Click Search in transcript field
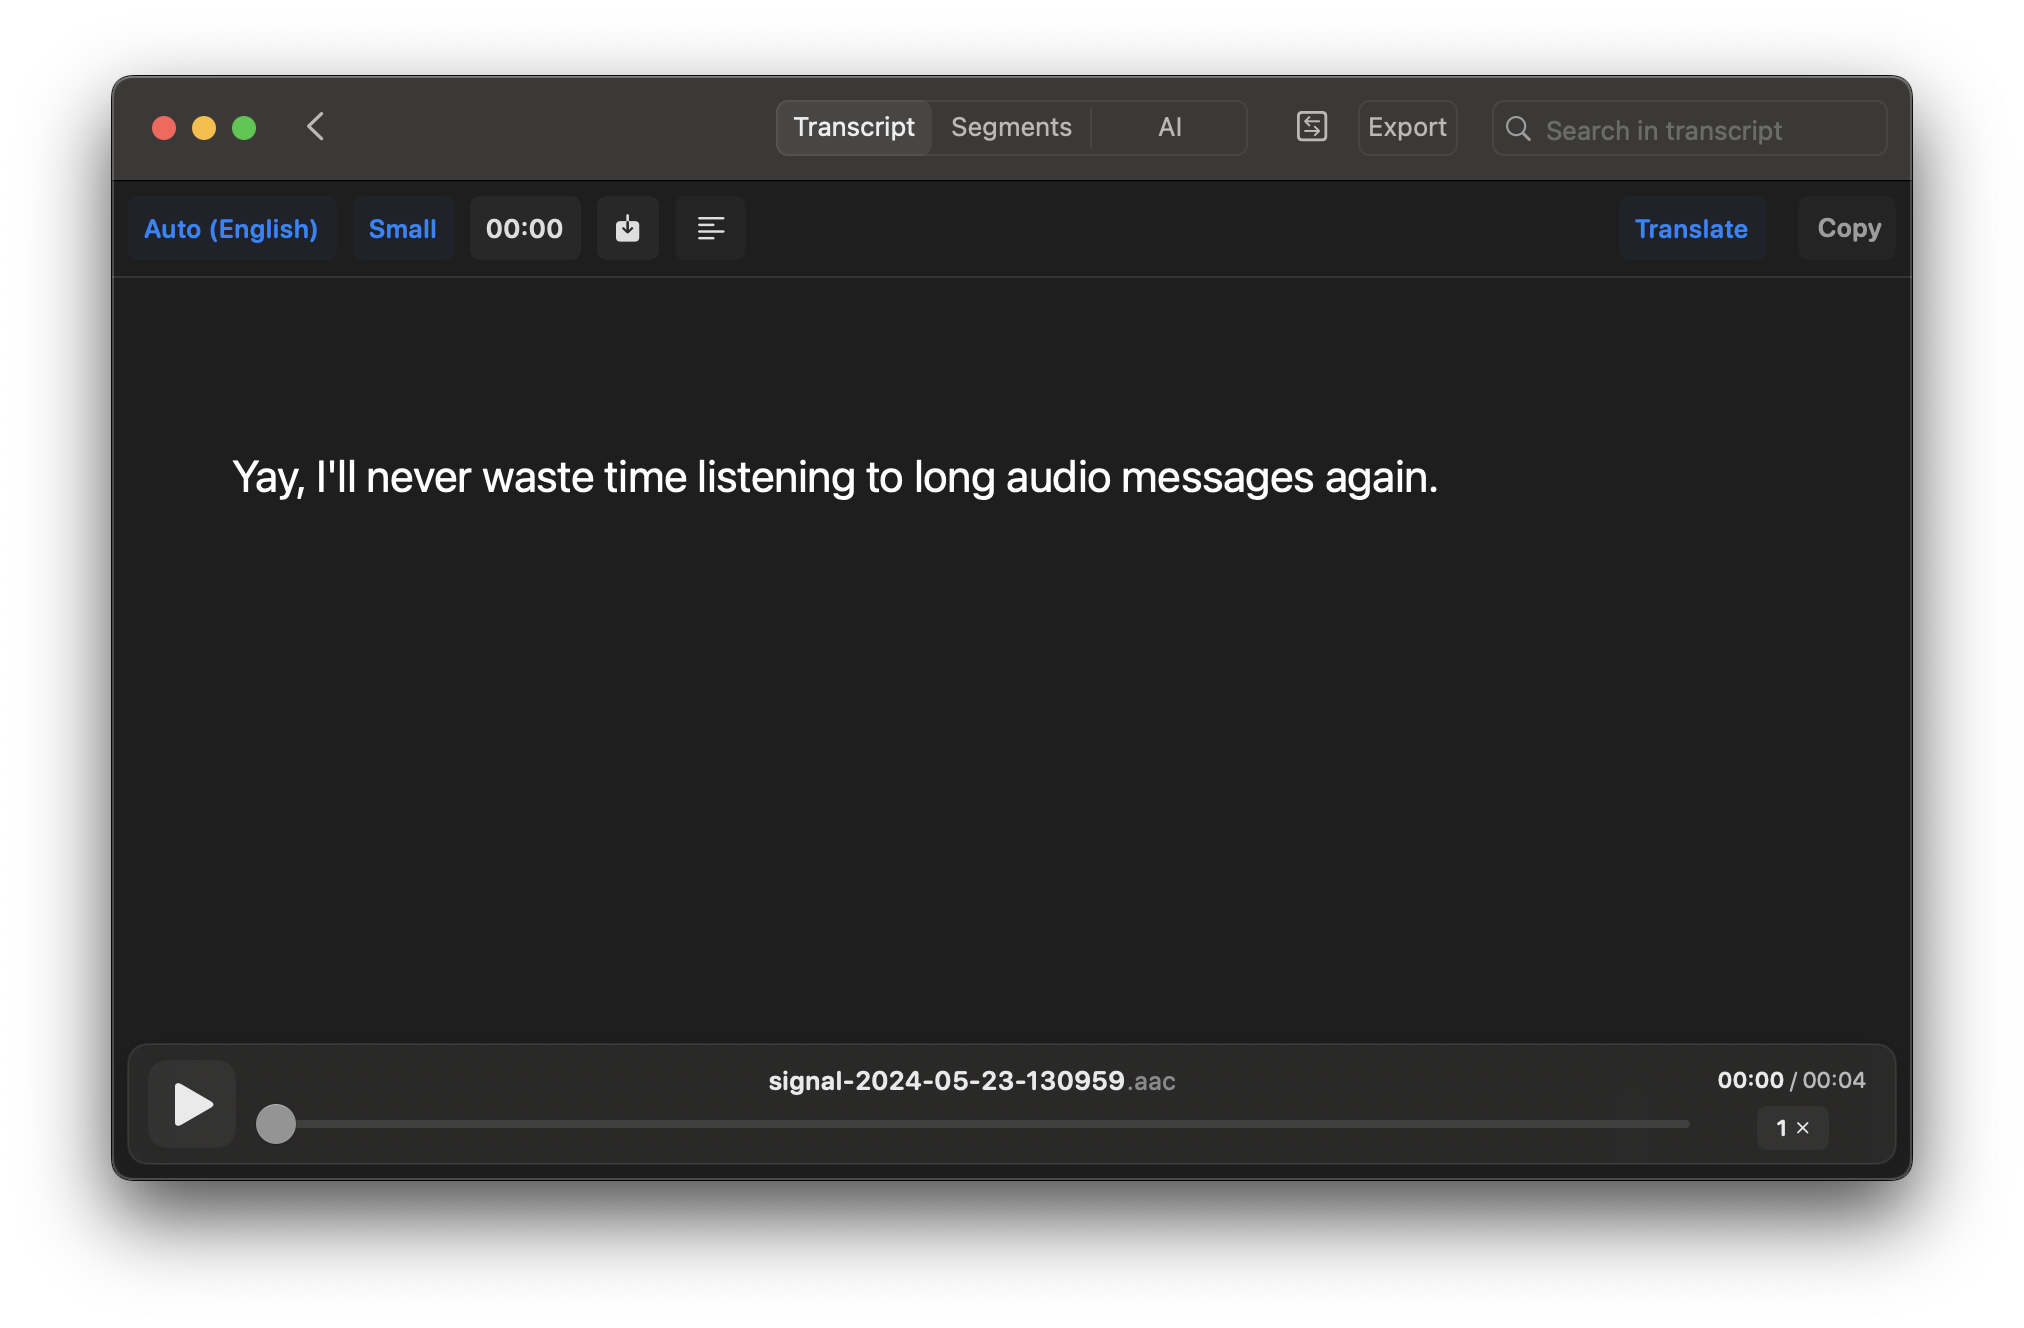This screenshot has width=2024, height=1328. pos(1689,129)
